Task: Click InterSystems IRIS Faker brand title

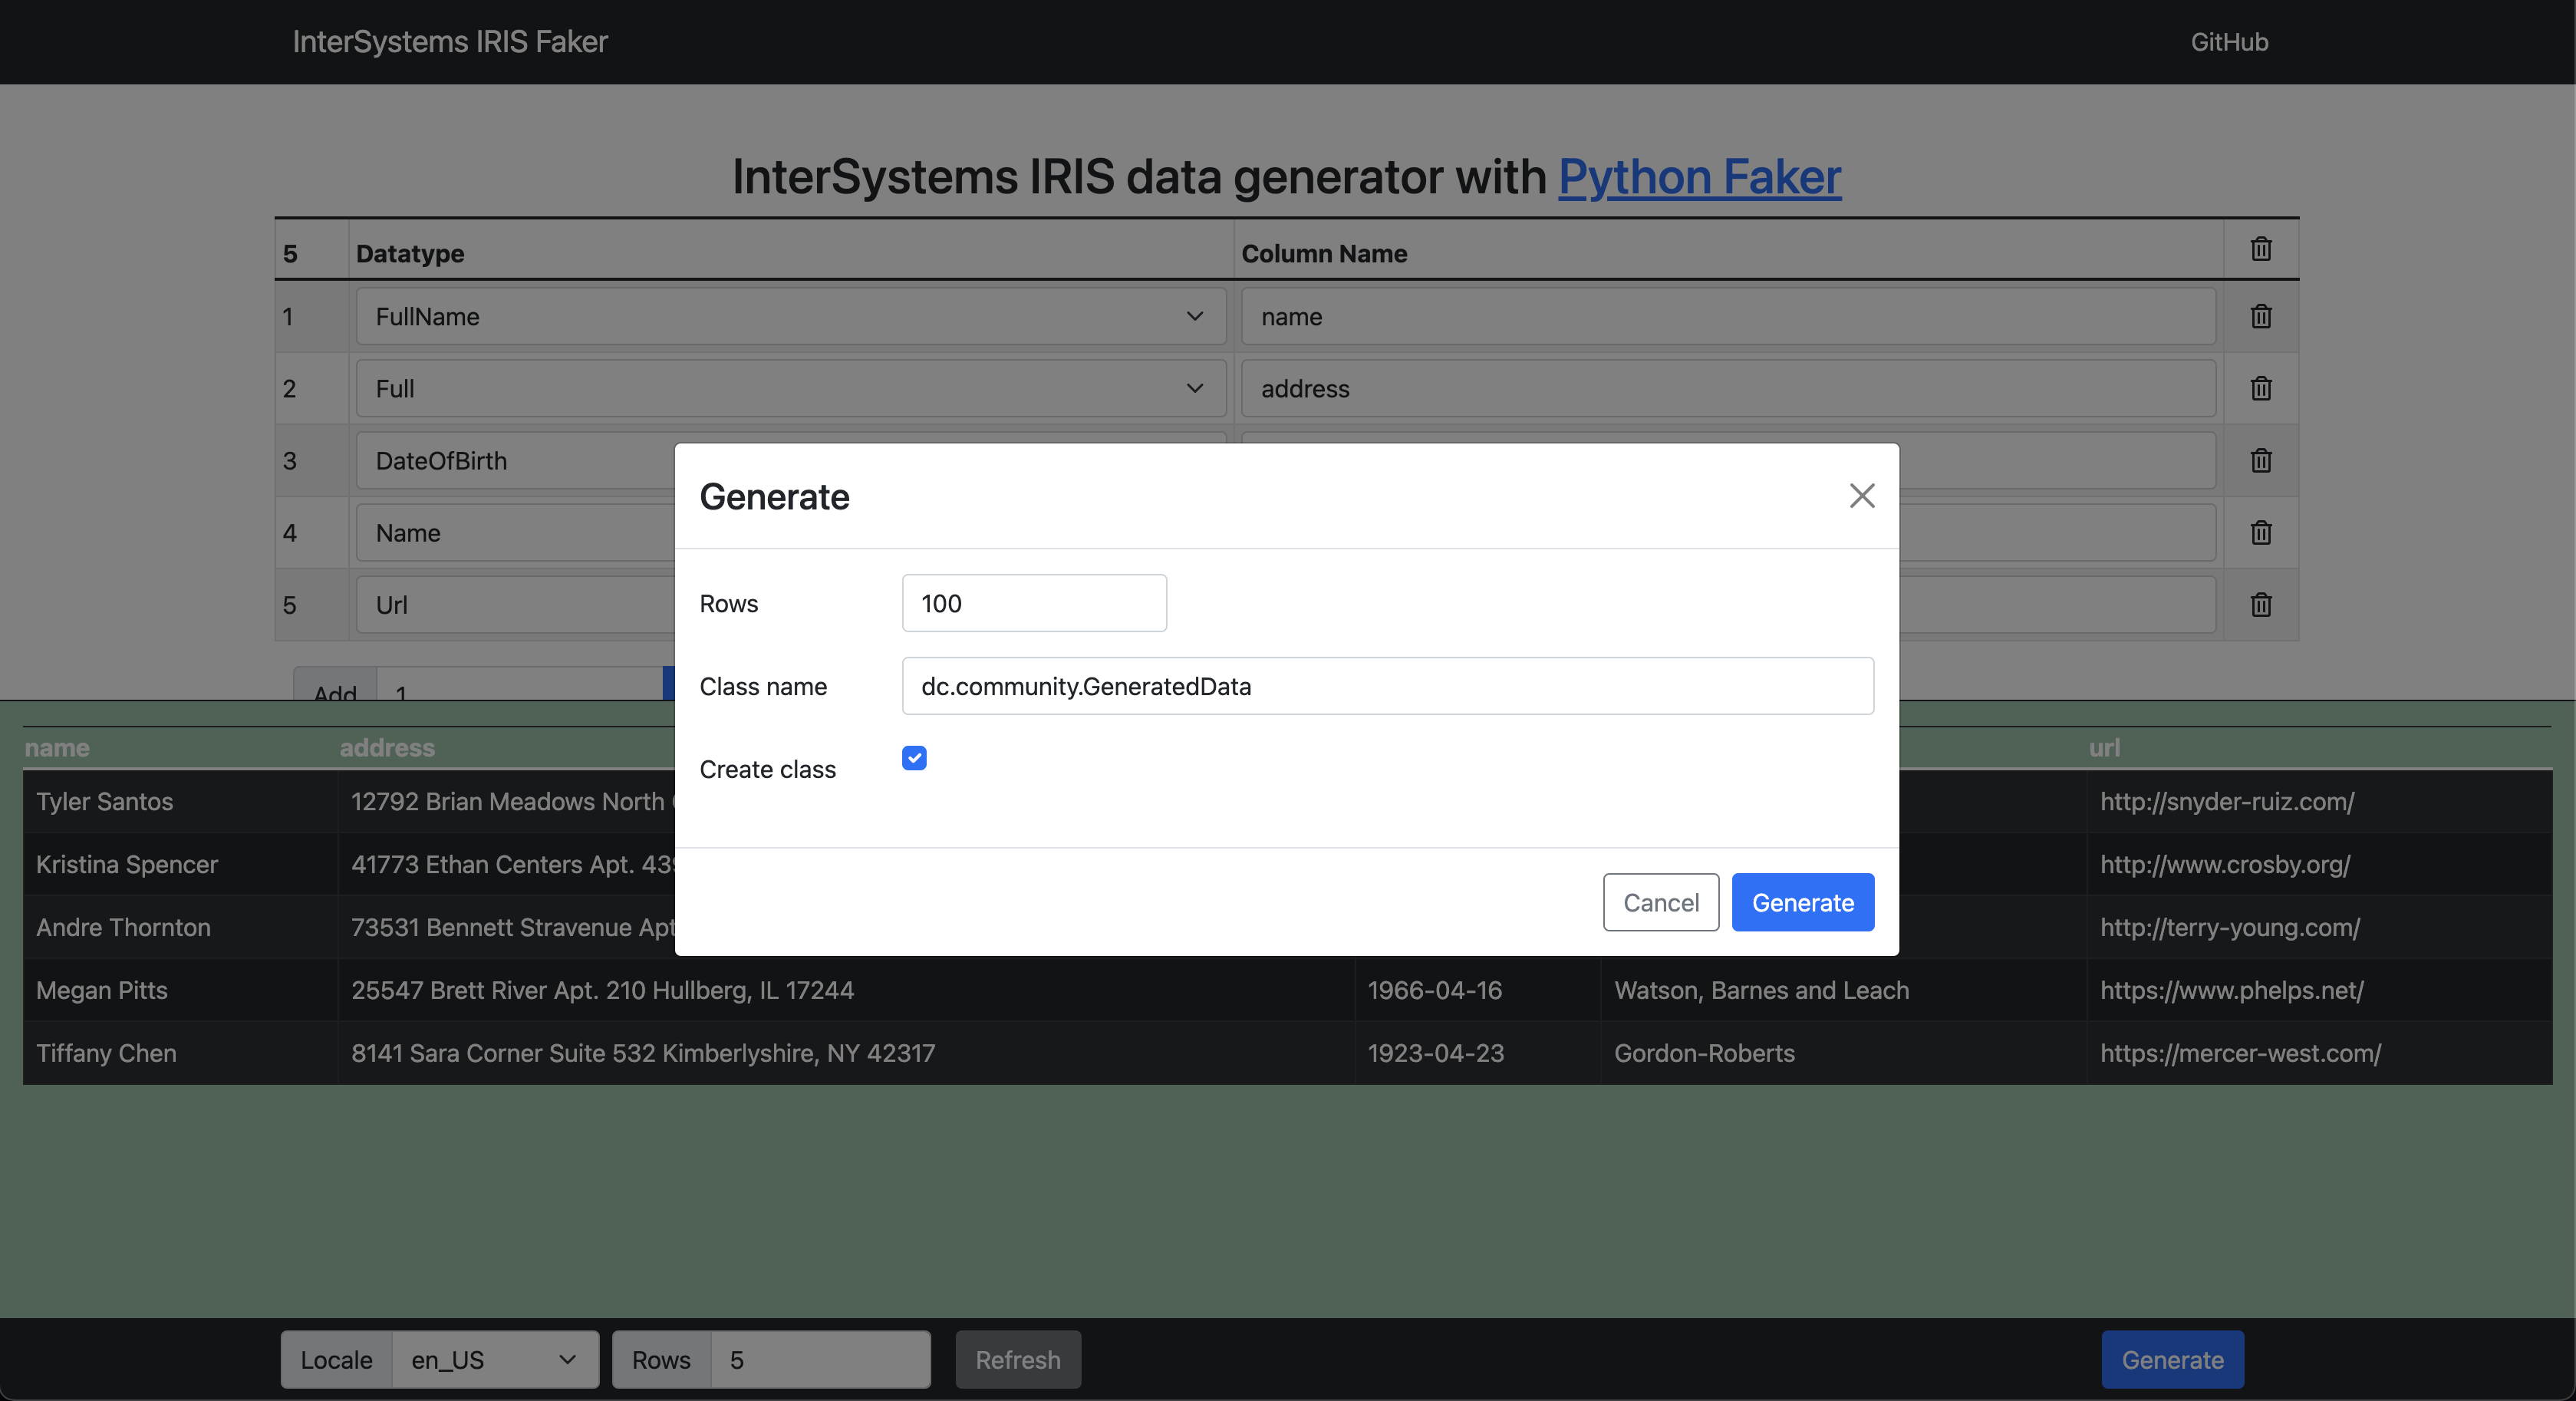Action: tap(450, 42)
